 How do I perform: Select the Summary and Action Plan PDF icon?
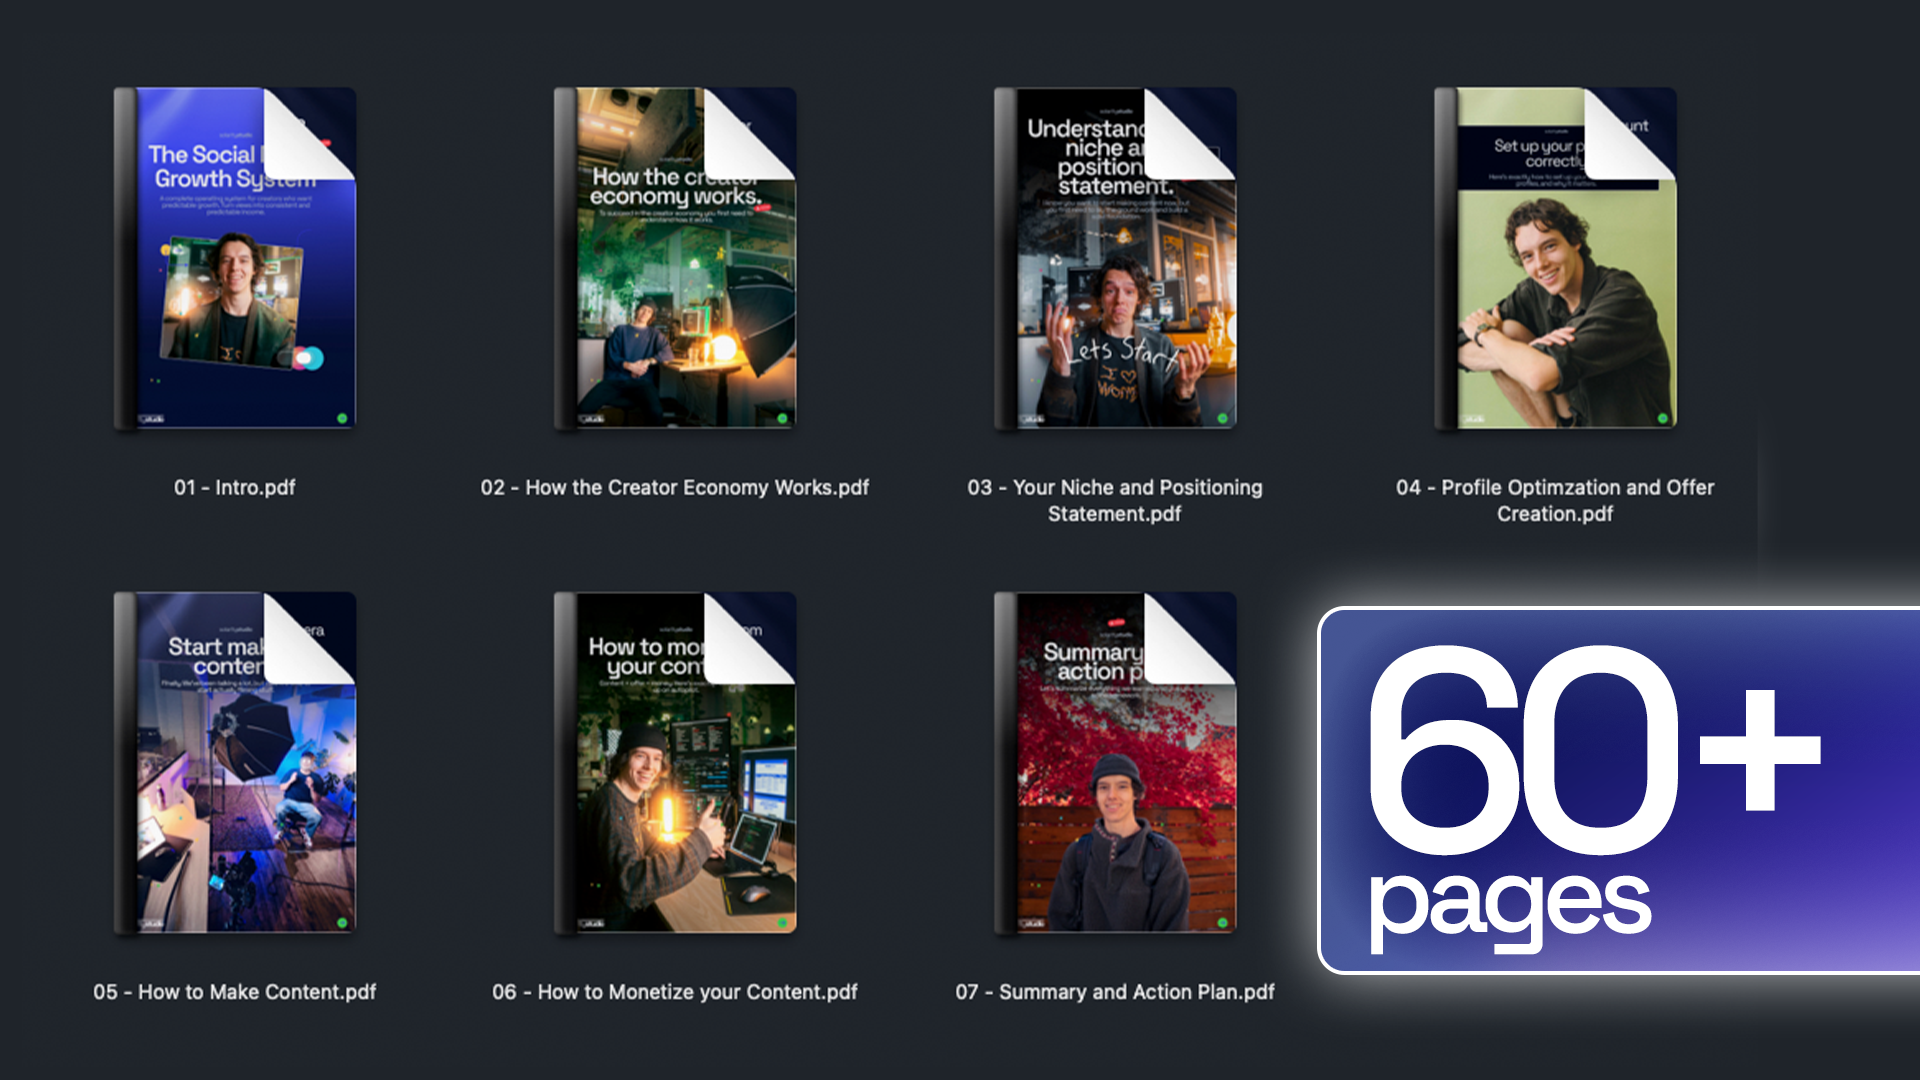[1115, 764]
